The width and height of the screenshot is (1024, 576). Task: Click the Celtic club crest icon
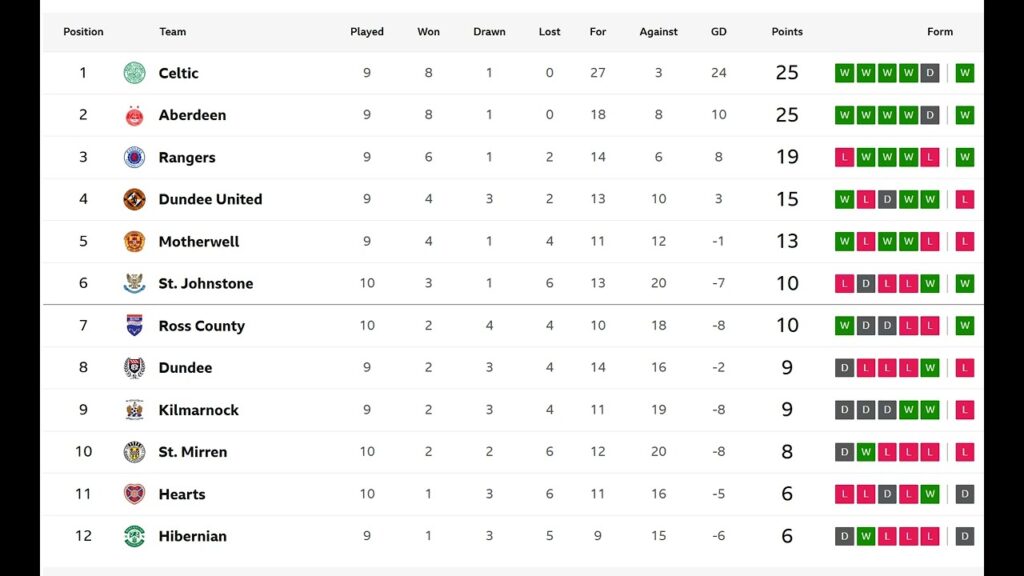tap(134, 73)
